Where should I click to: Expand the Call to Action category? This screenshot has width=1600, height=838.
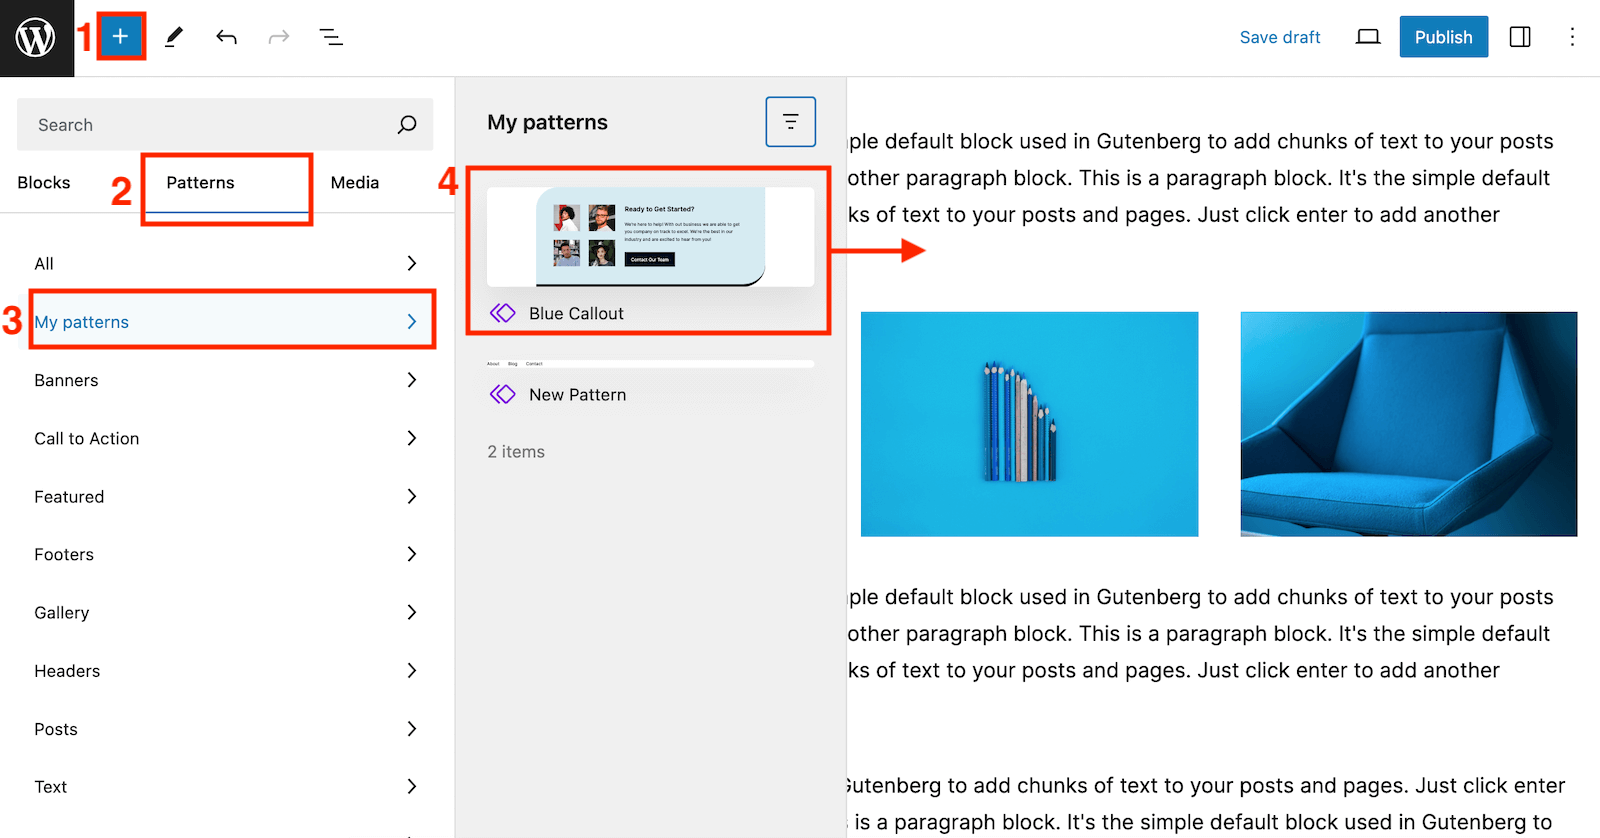tap(227, 438)
